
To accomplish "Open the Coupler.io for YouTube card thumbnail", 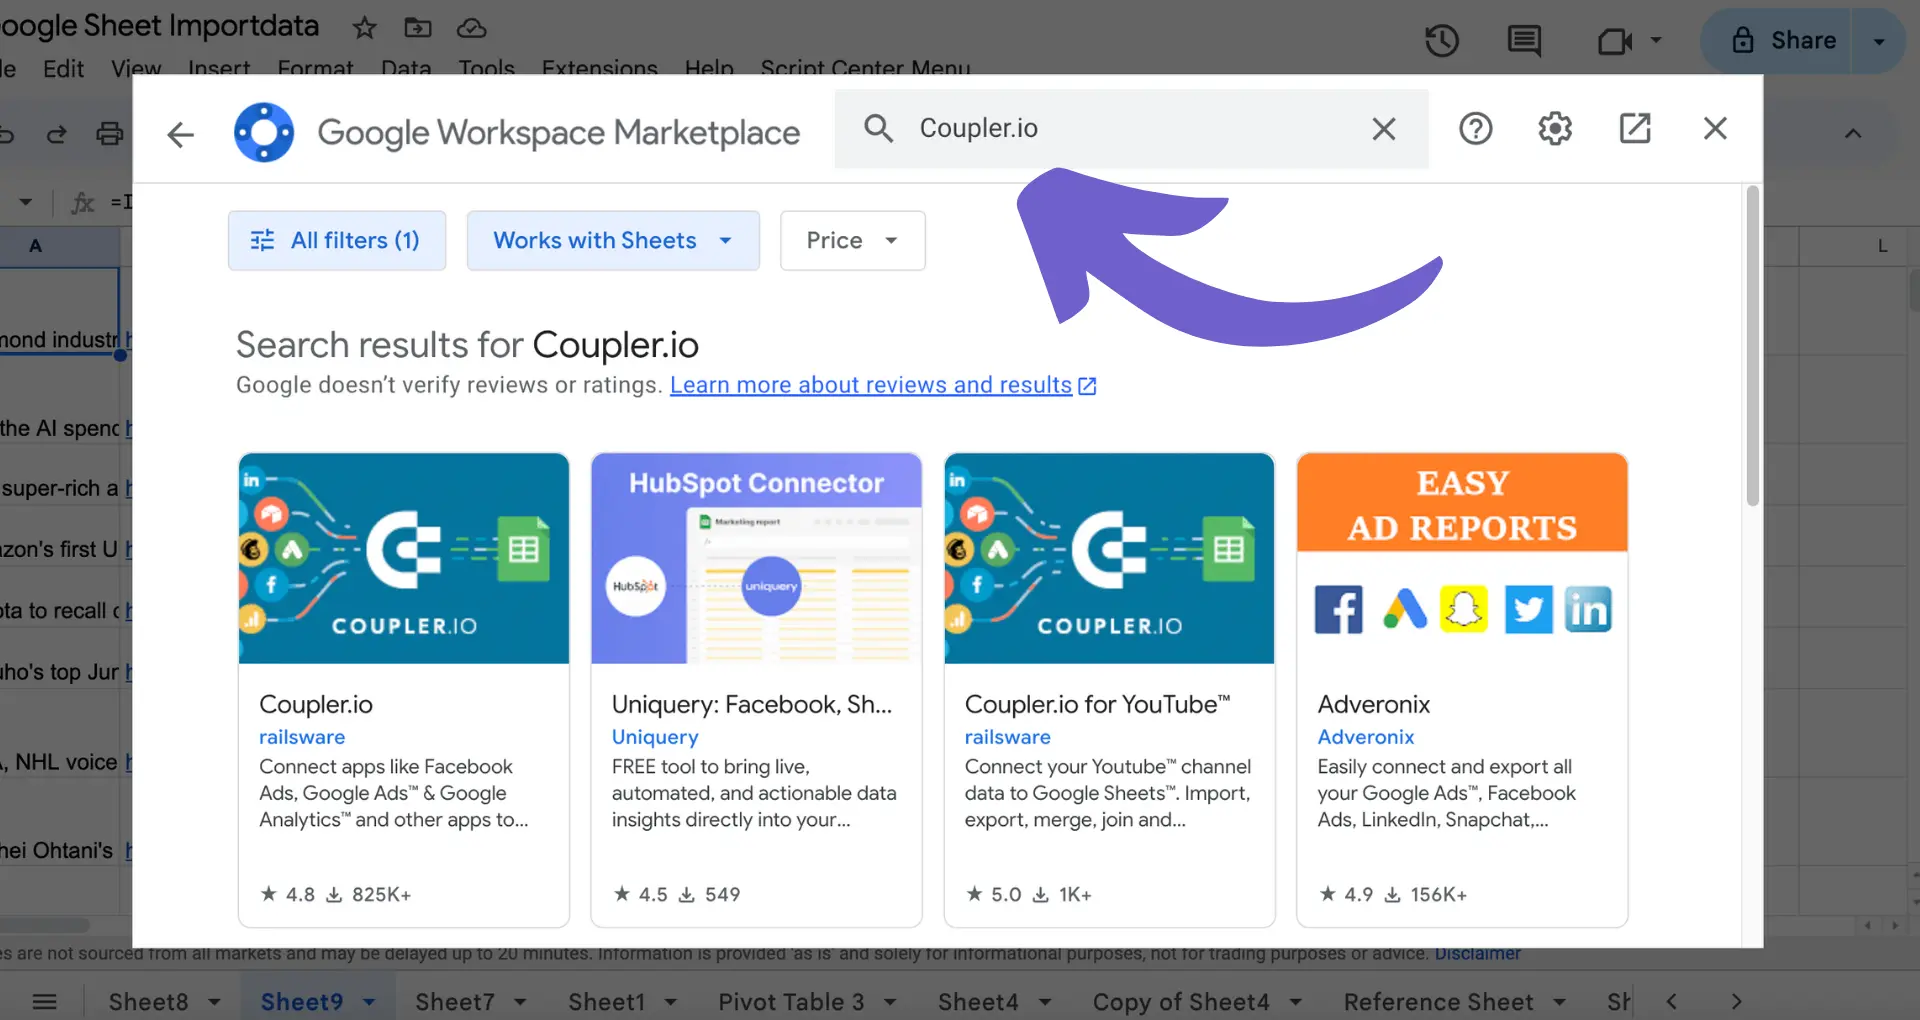I will 1109,558.
